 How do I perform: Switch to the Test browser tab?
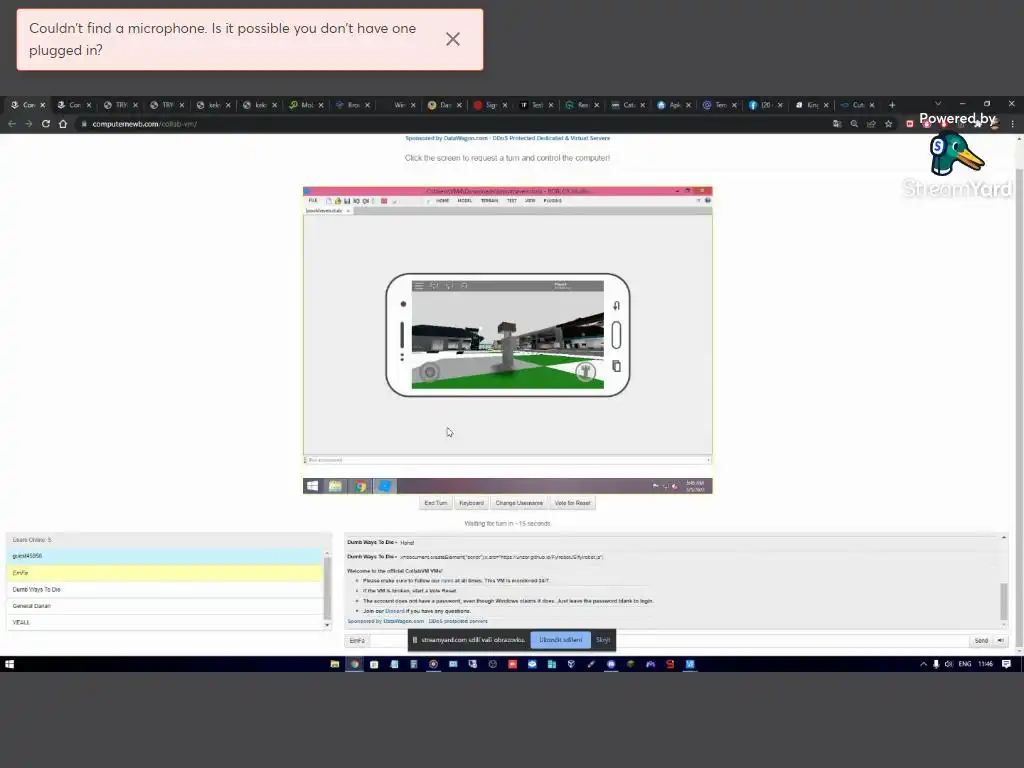[x=537, y=104]
